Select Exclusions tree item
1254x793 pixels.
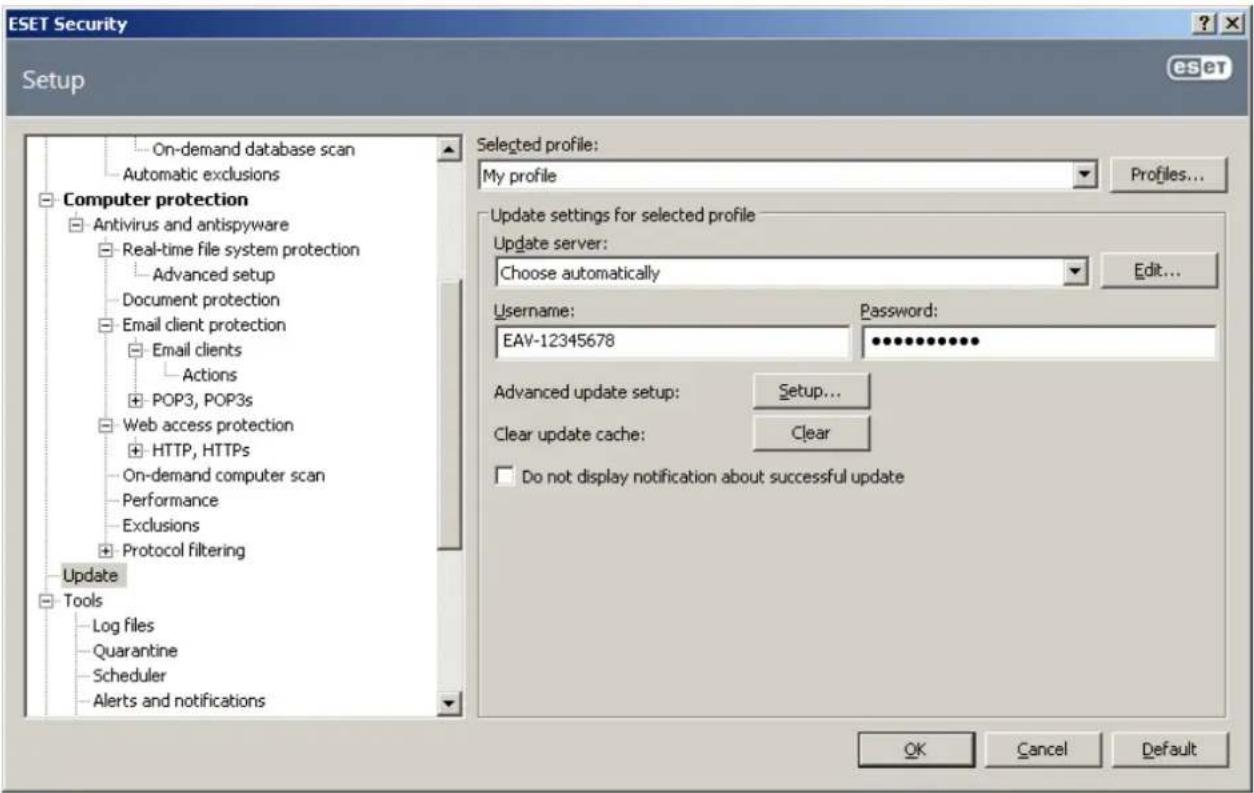click(160, 525)
